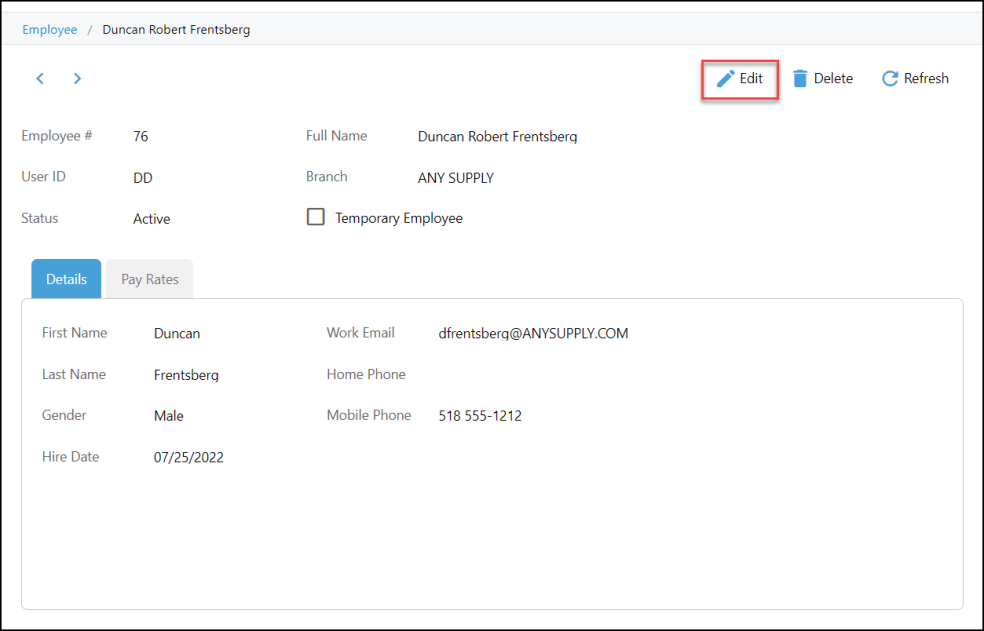Click the work email dfrentsberg@ANYSUPPLY.COM
The width and height of the screenshot is (984, 631).
click(533, 333)
